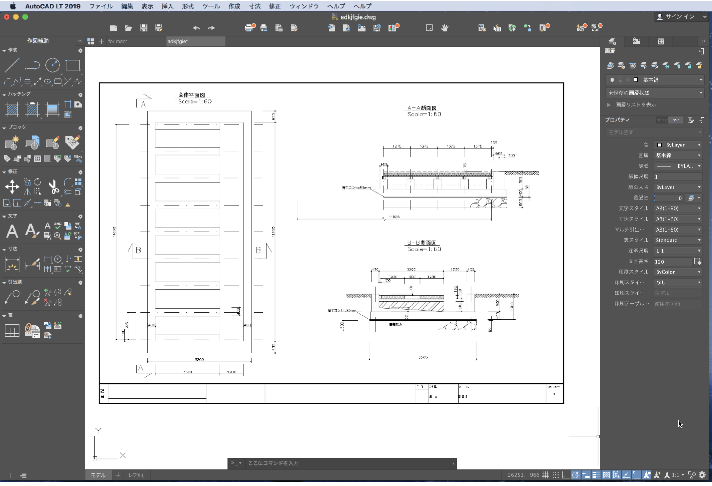Click the Insert Block icon

(x=12, y=143)
